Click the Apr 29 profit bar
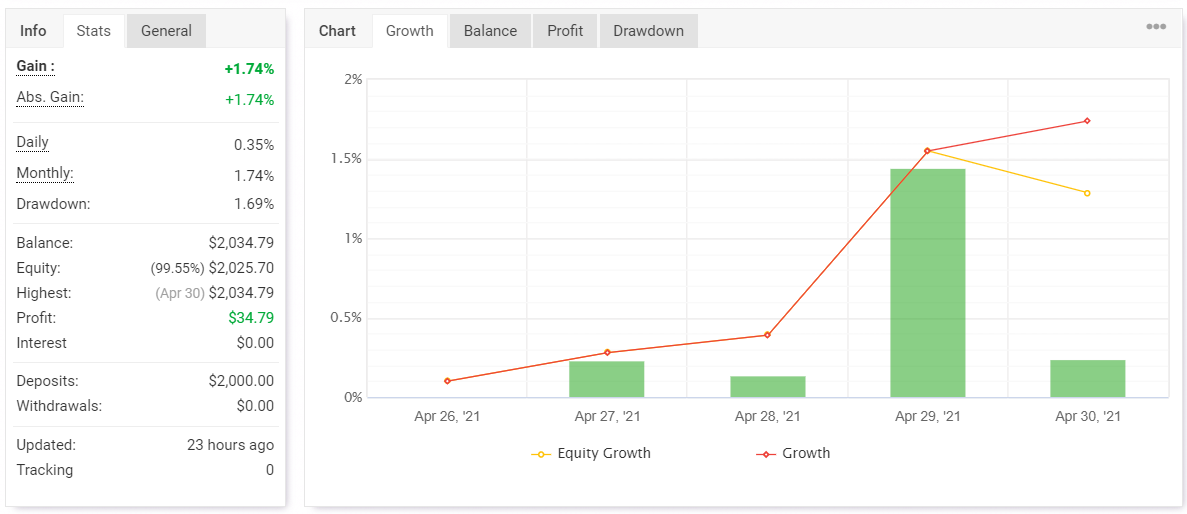The height and width of the screenshot is (514, 1187). [927, 283]
